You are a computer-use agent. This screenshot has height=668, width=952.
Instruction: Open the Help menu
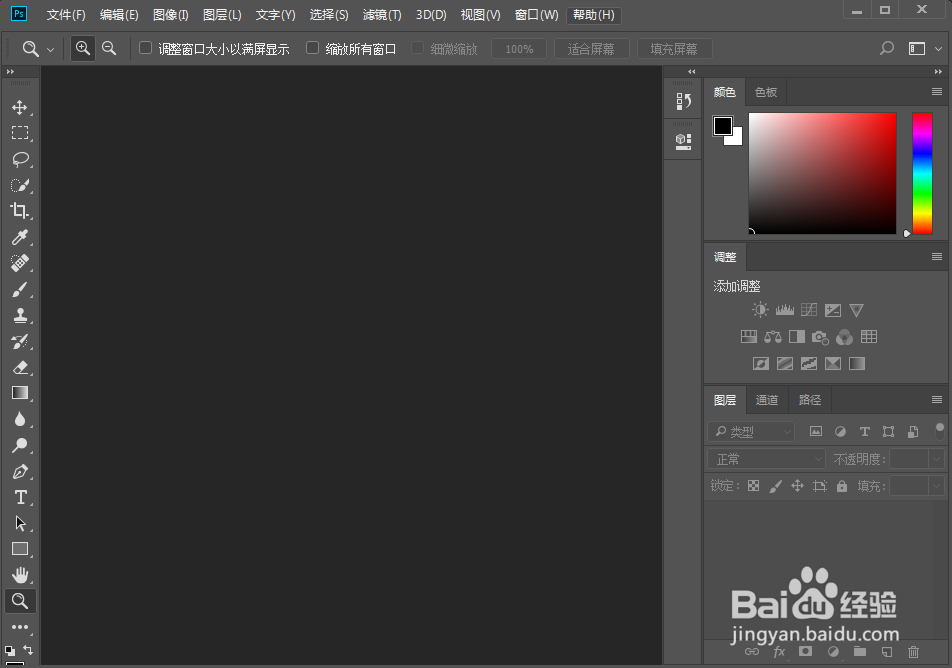(x=594, y=15)
